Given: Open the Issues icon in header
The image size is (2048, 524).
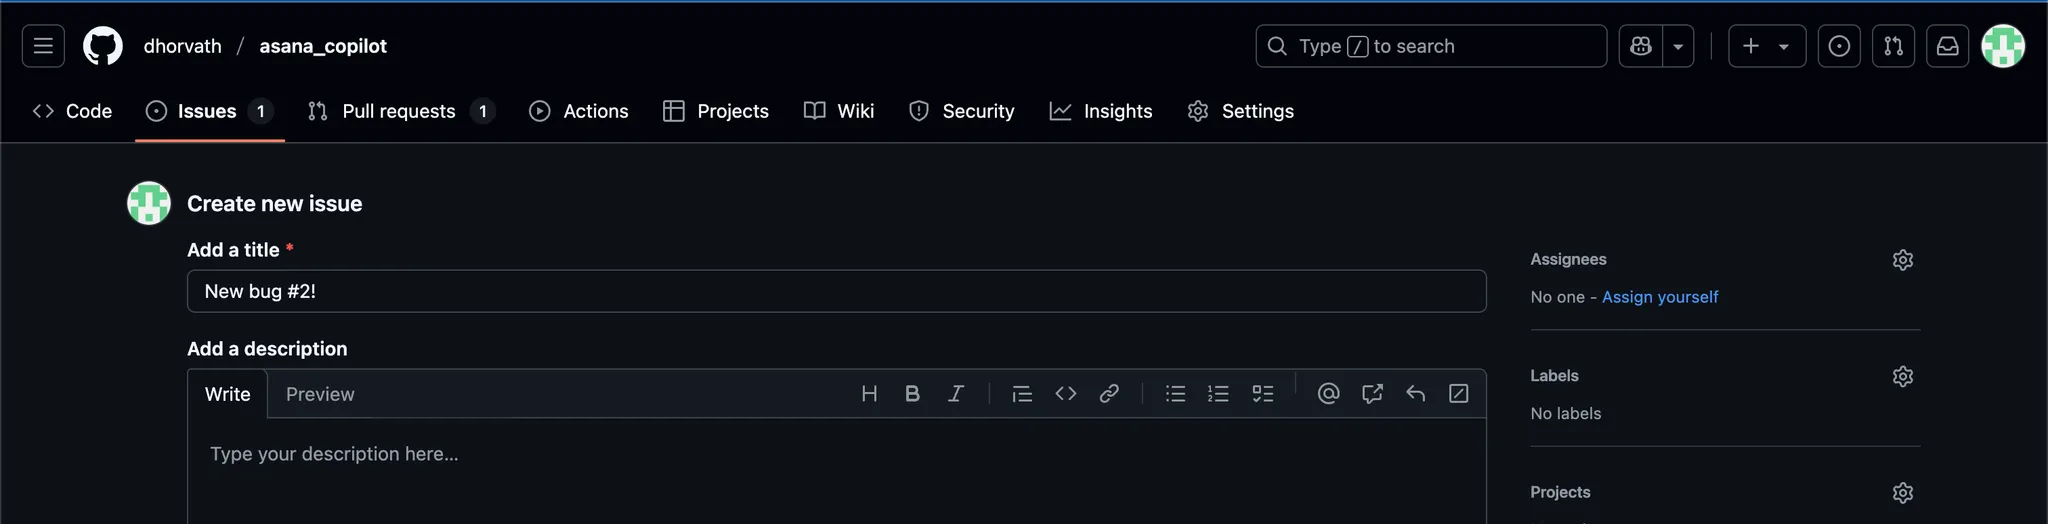Looking at the screenshot, I should 1839,46.
